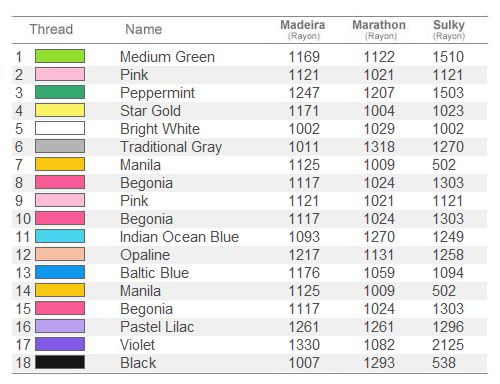Screen dimensions: 500x384
Task: Select the Indian Ocean Blue name text
Action: [x=179, y=237]
